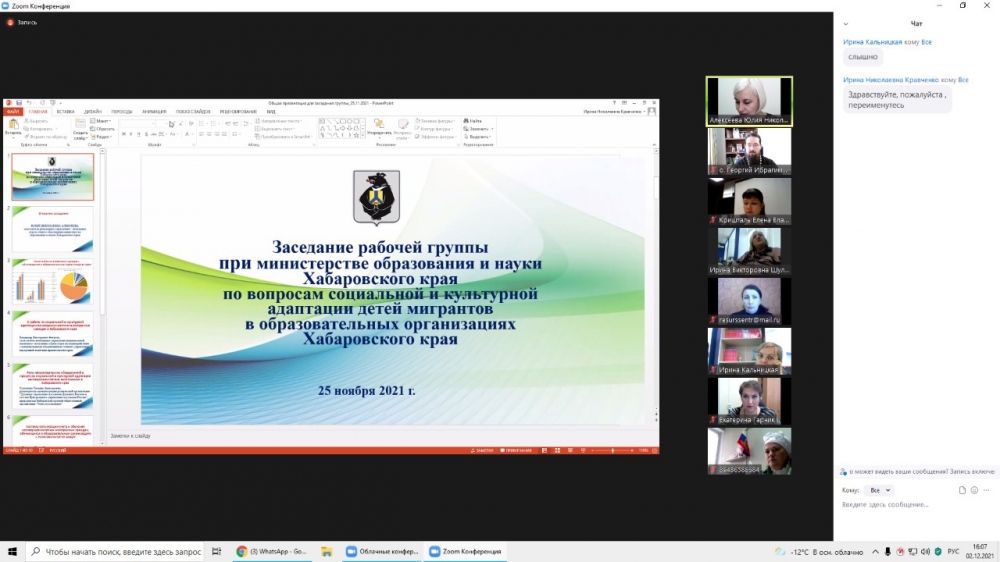Click the Windows taskbar search box

pyautogui.click(x=116, y=552)
